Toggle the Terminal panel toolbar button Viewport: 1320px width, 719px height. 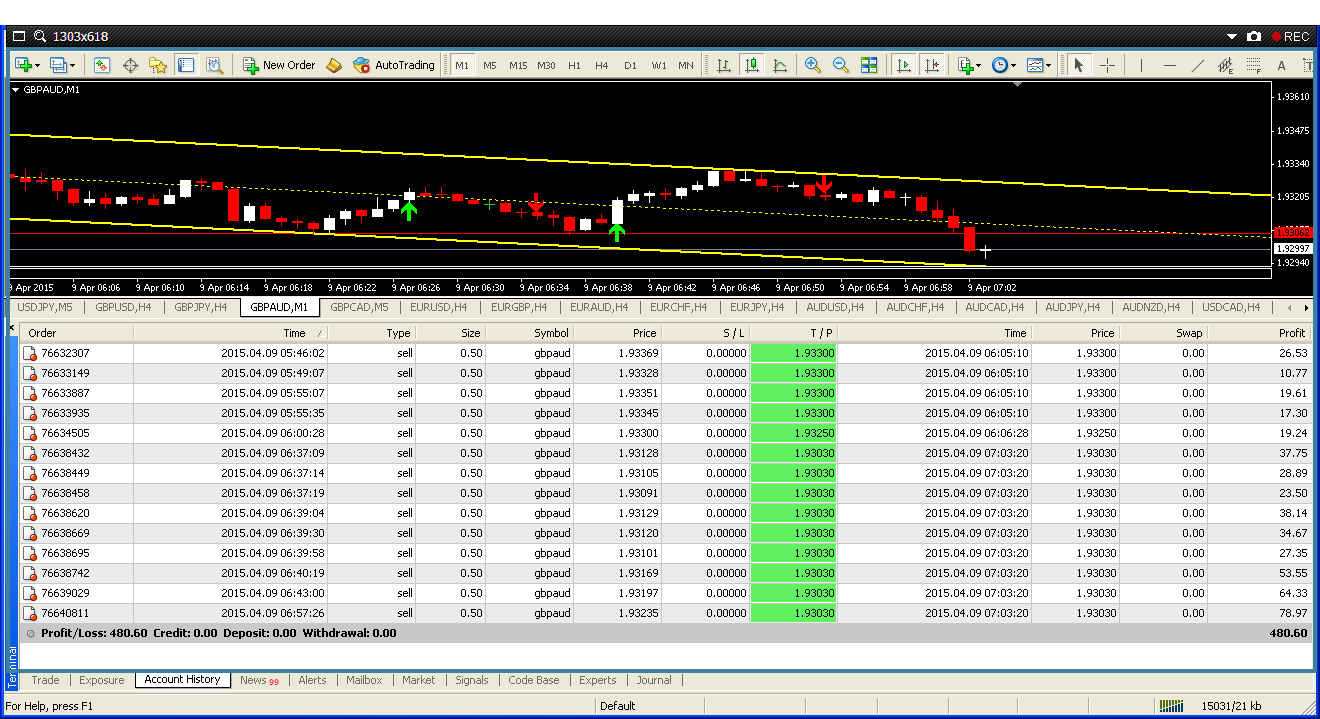tap(186, 65)
